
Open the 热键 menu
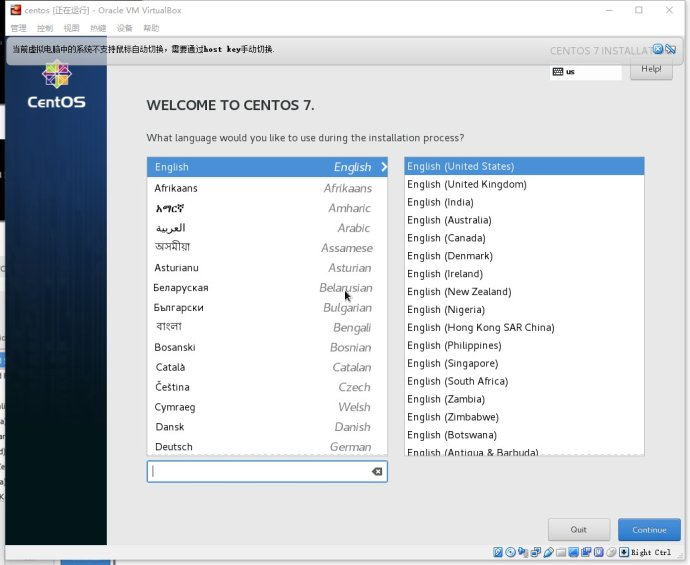click(x=98, y=28)
